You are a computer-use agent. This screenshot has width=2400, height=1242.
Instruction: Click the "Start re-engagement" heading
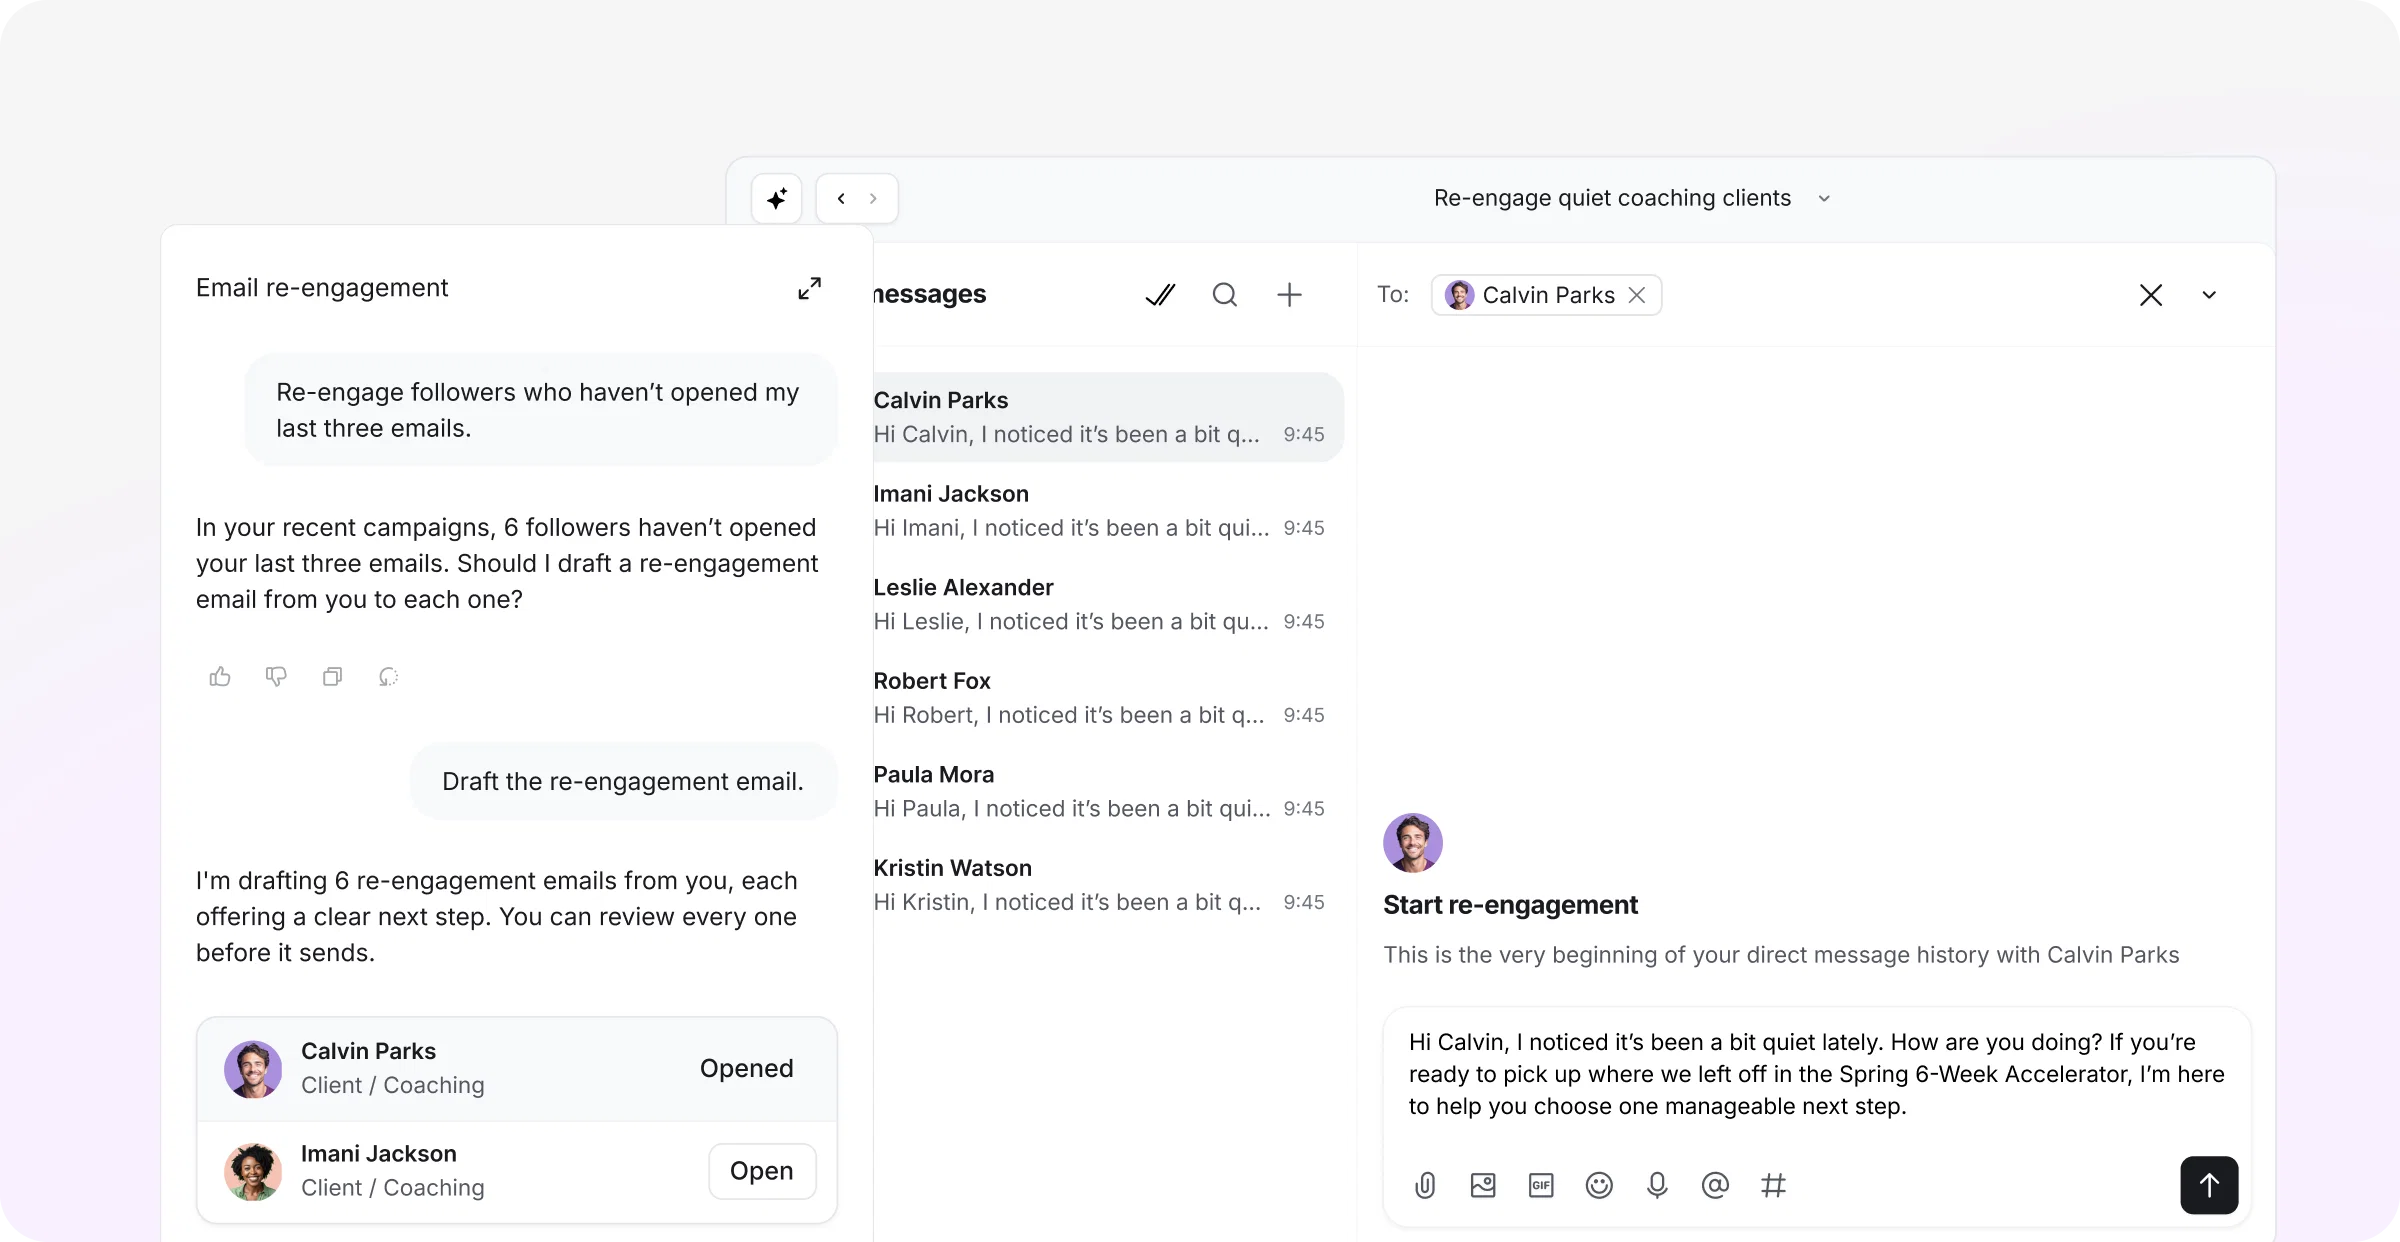click(x=1510, y=905)
